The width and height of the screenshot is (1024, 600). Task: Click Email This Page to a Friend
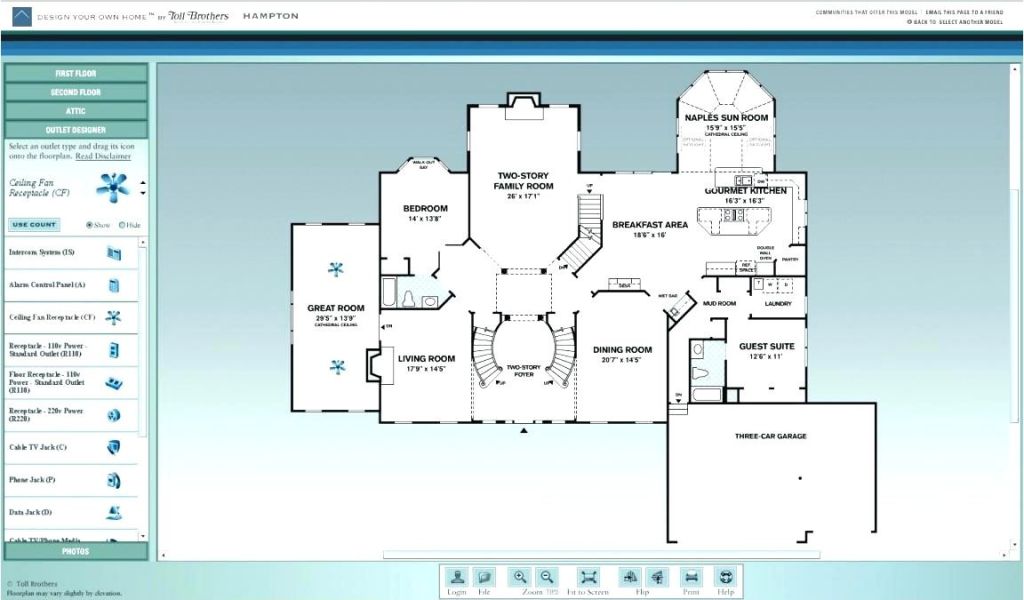click(x=968, y=12)
